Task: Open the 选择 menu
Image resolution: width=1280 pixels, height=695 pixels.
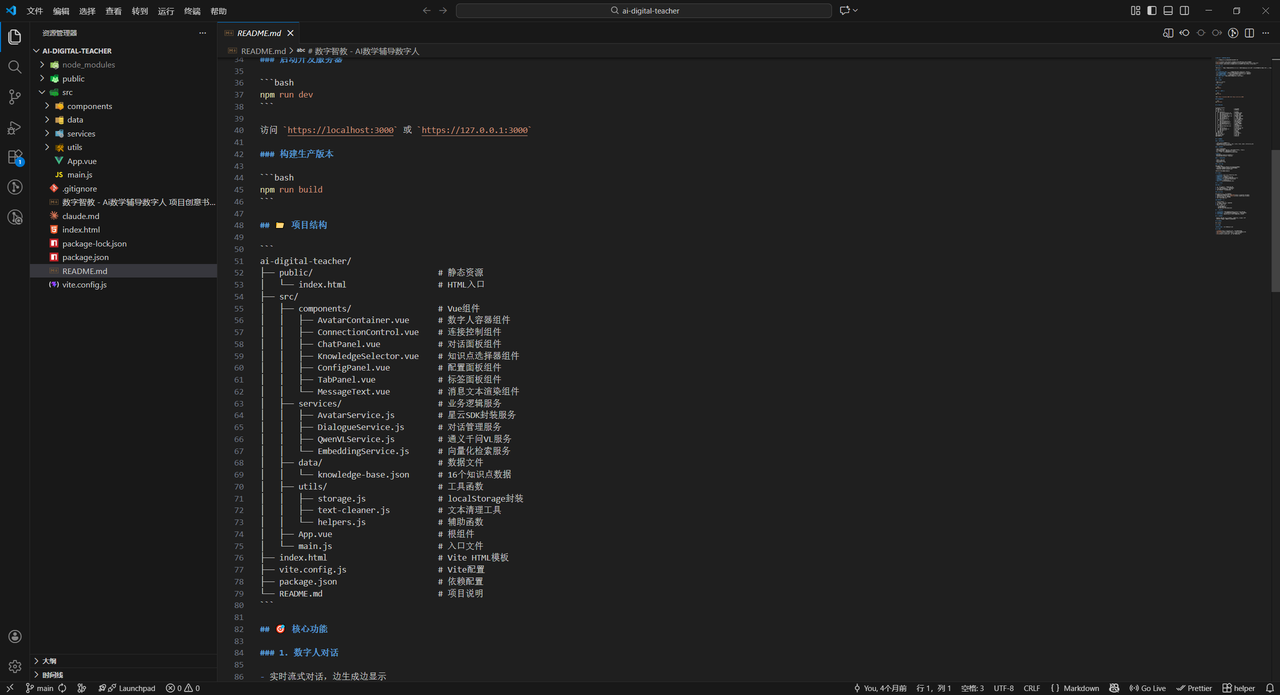Action: click(x=87, y=10)
